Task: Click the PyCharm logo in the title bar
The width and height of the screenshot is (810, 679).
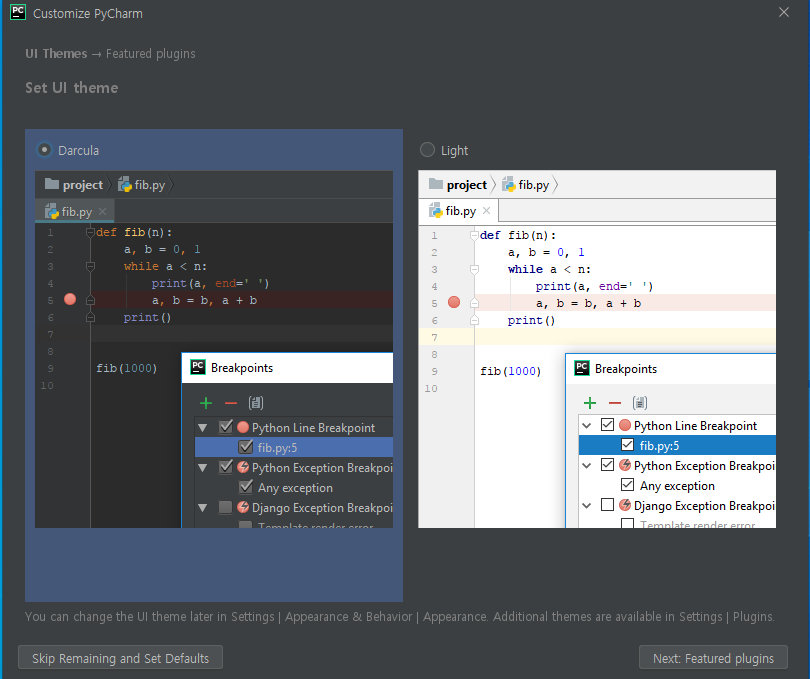Action: [x=18, y=12]
